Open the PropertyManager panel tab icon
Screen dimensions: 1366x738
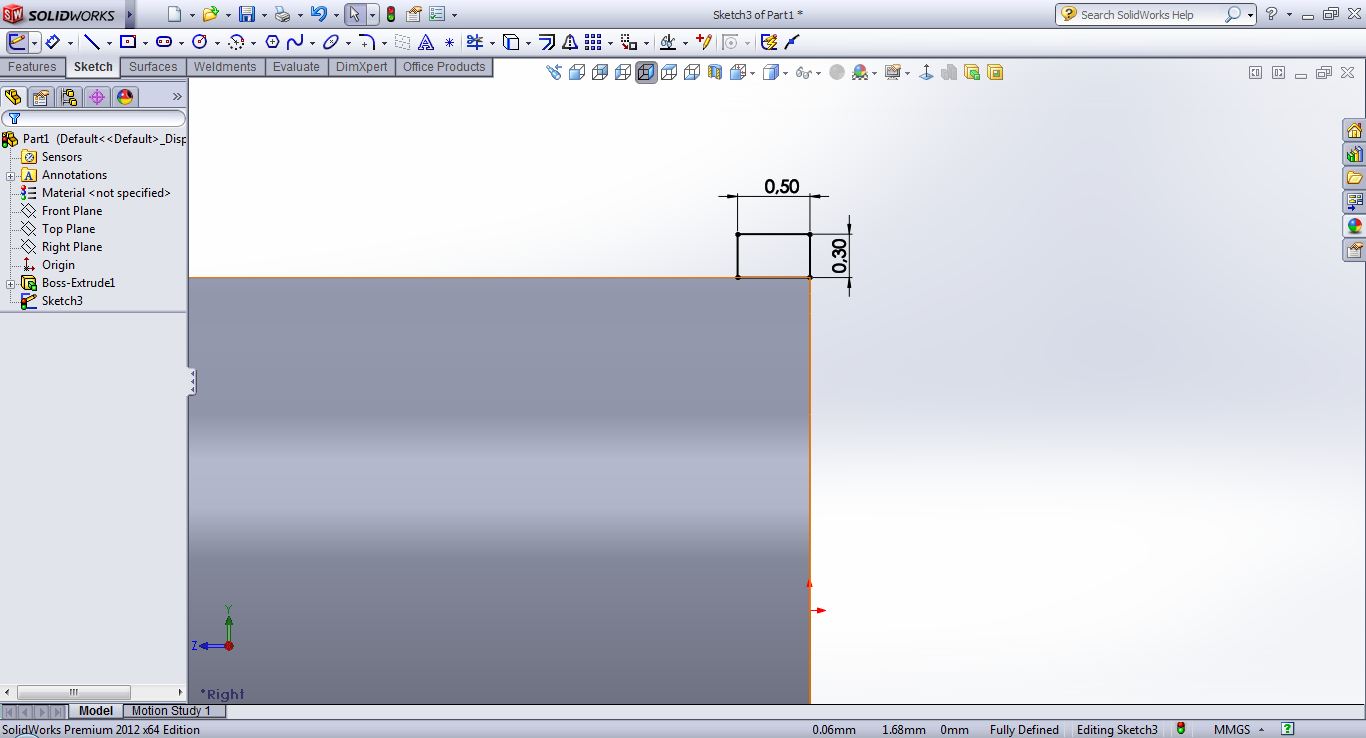coord(40,97)
